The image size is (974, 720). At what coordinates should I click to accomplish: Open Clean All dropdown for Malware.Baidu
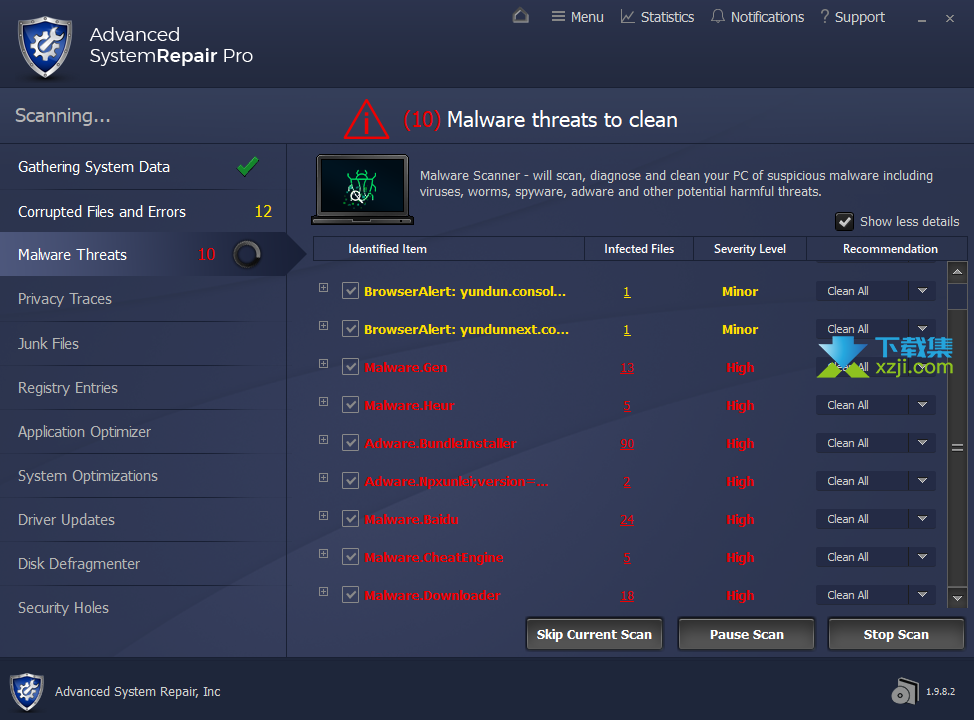coord(922,519)
